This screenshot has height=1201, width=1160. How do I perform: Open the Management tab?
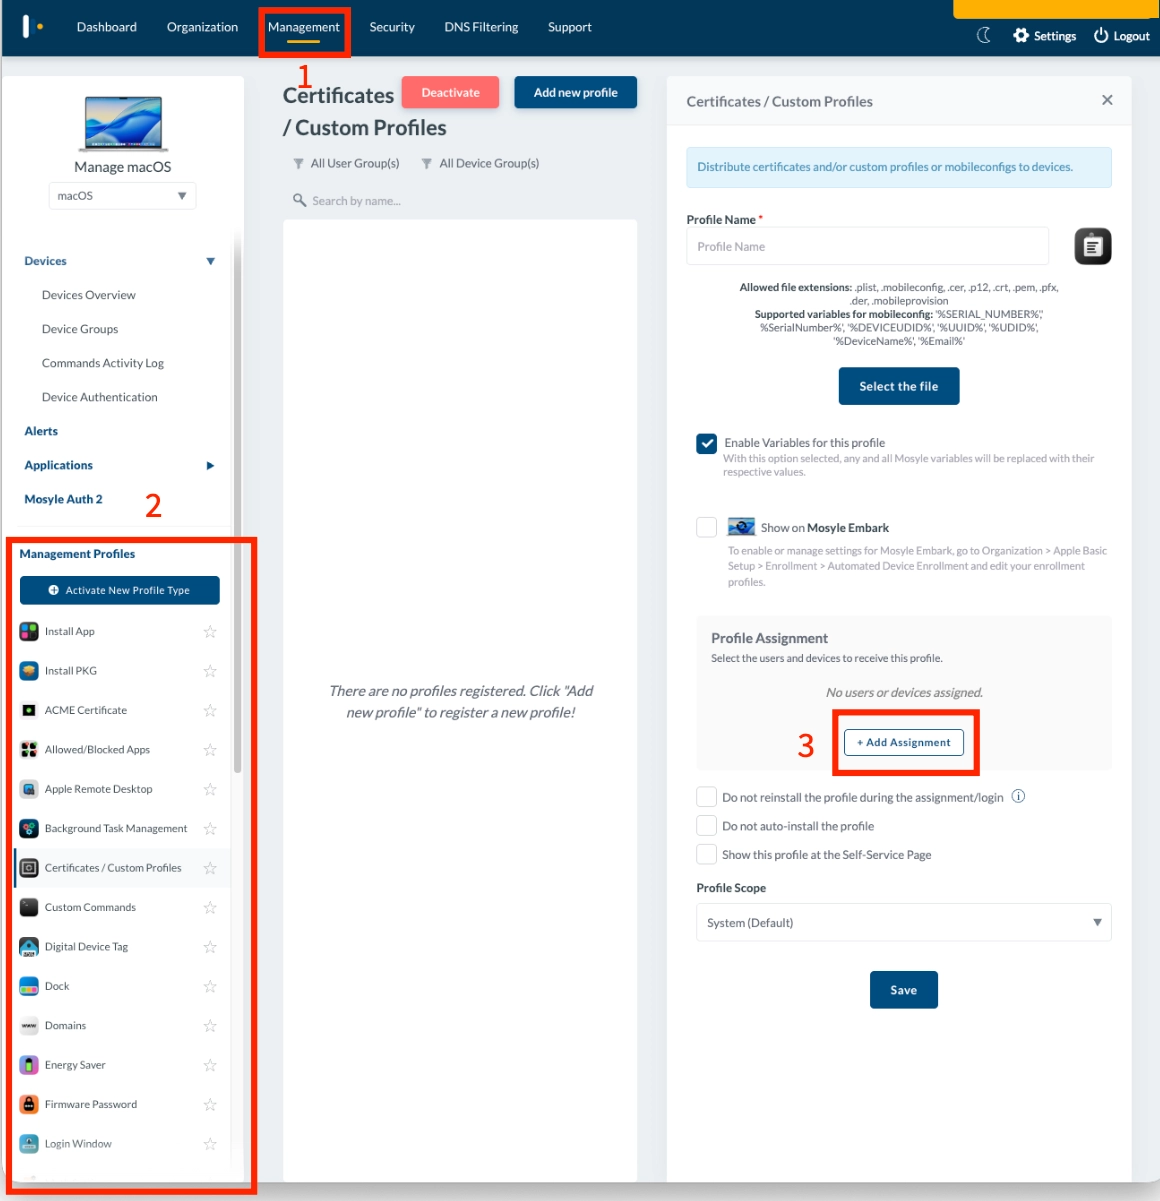(304, 27)
